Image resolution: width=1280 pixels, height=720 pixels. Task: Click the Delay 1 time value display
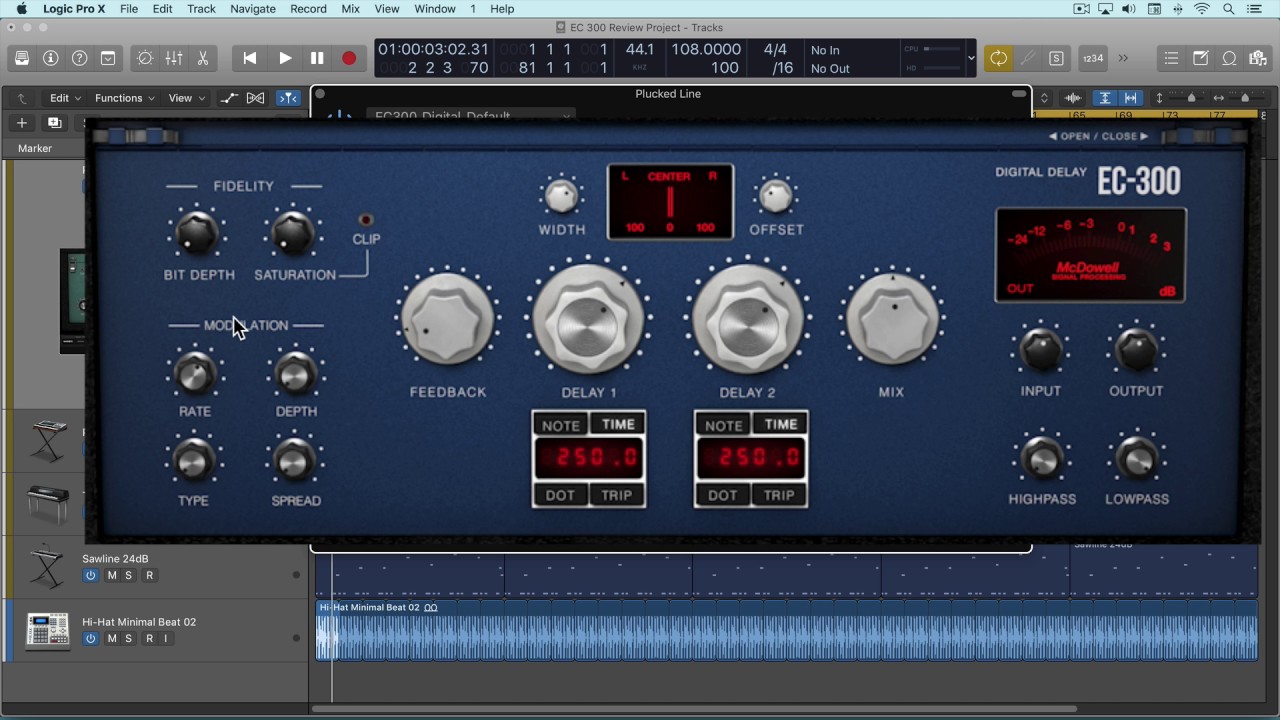pos(589,459)
